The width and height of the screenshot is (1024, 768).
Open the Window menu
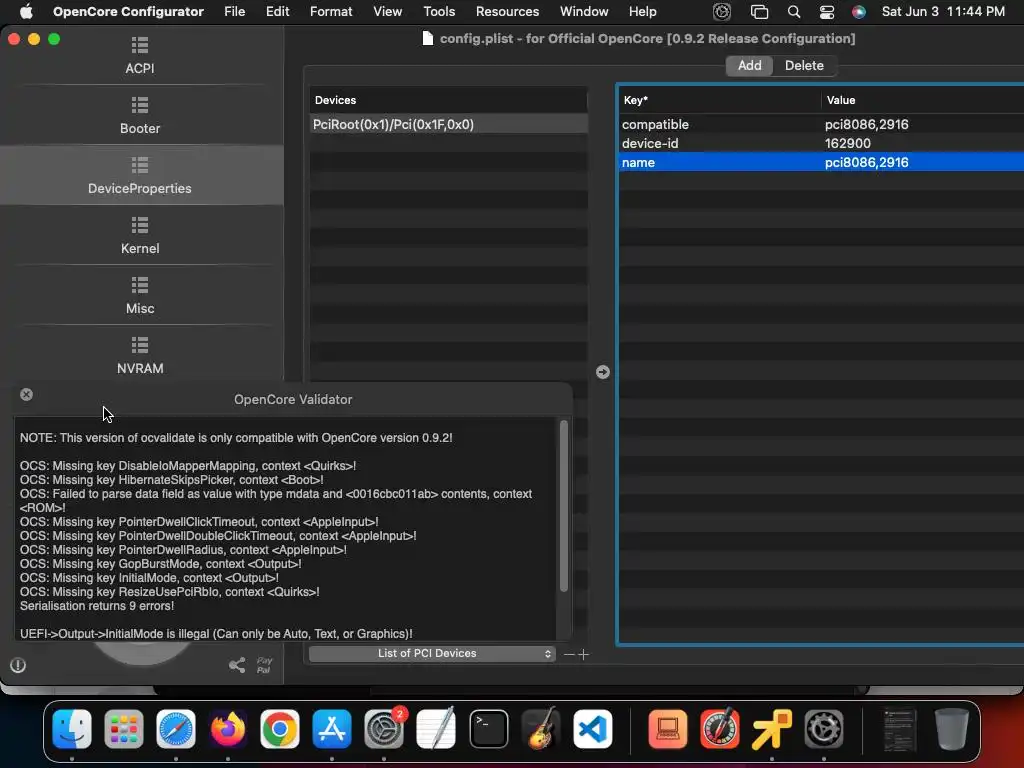click(x=584, y=11)
